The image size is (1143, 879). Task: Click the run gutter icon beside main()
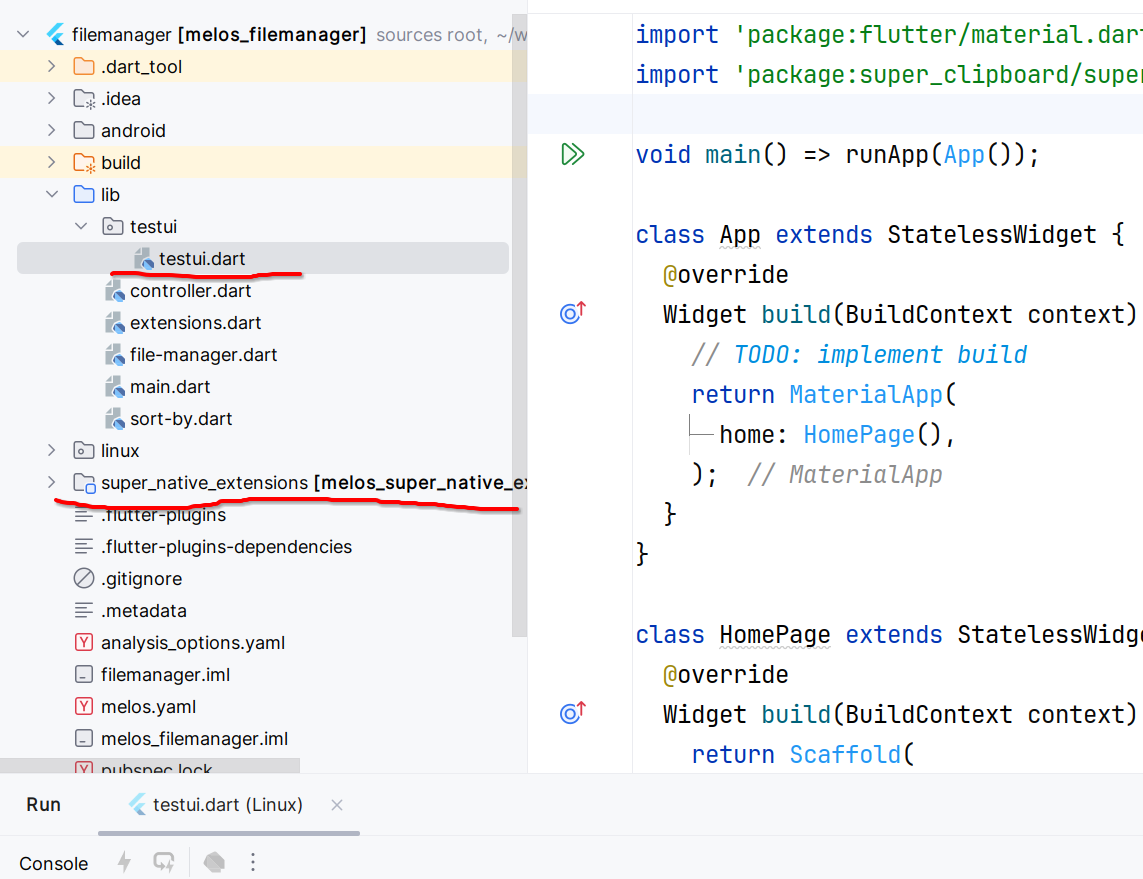[572, 155]
